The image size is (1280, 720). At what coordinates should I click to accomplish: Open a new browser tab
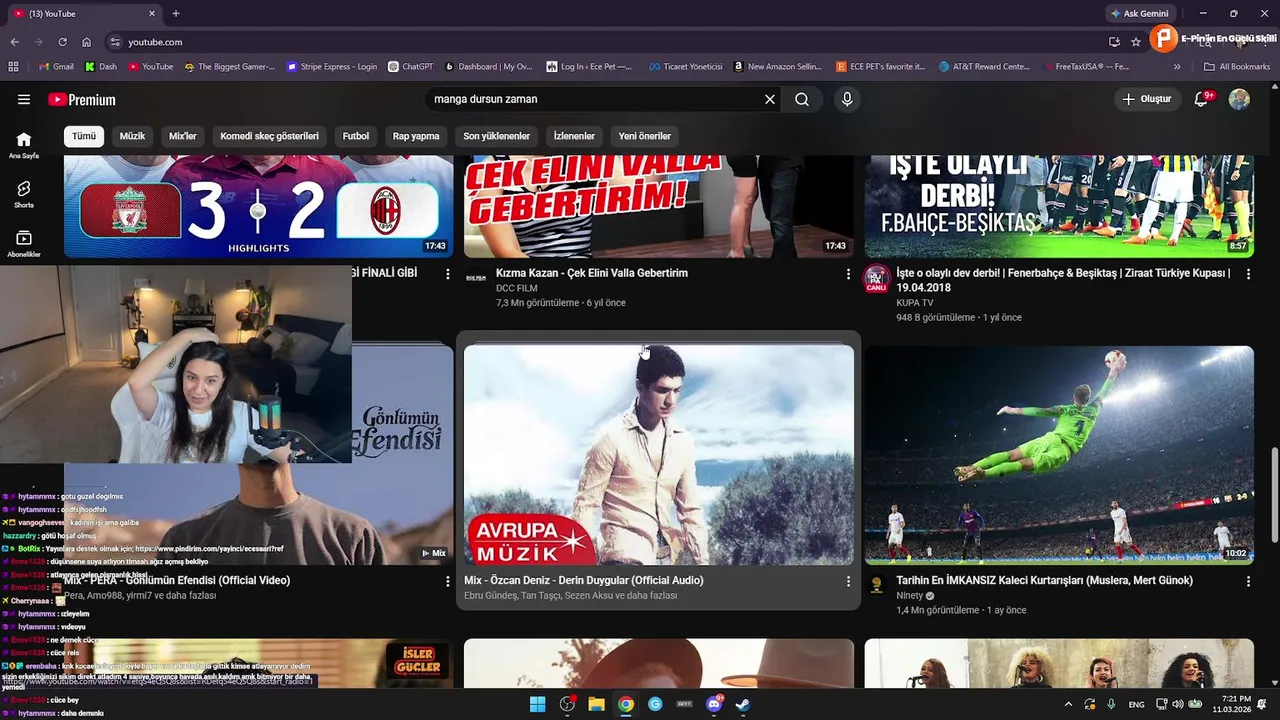[176, 14]
